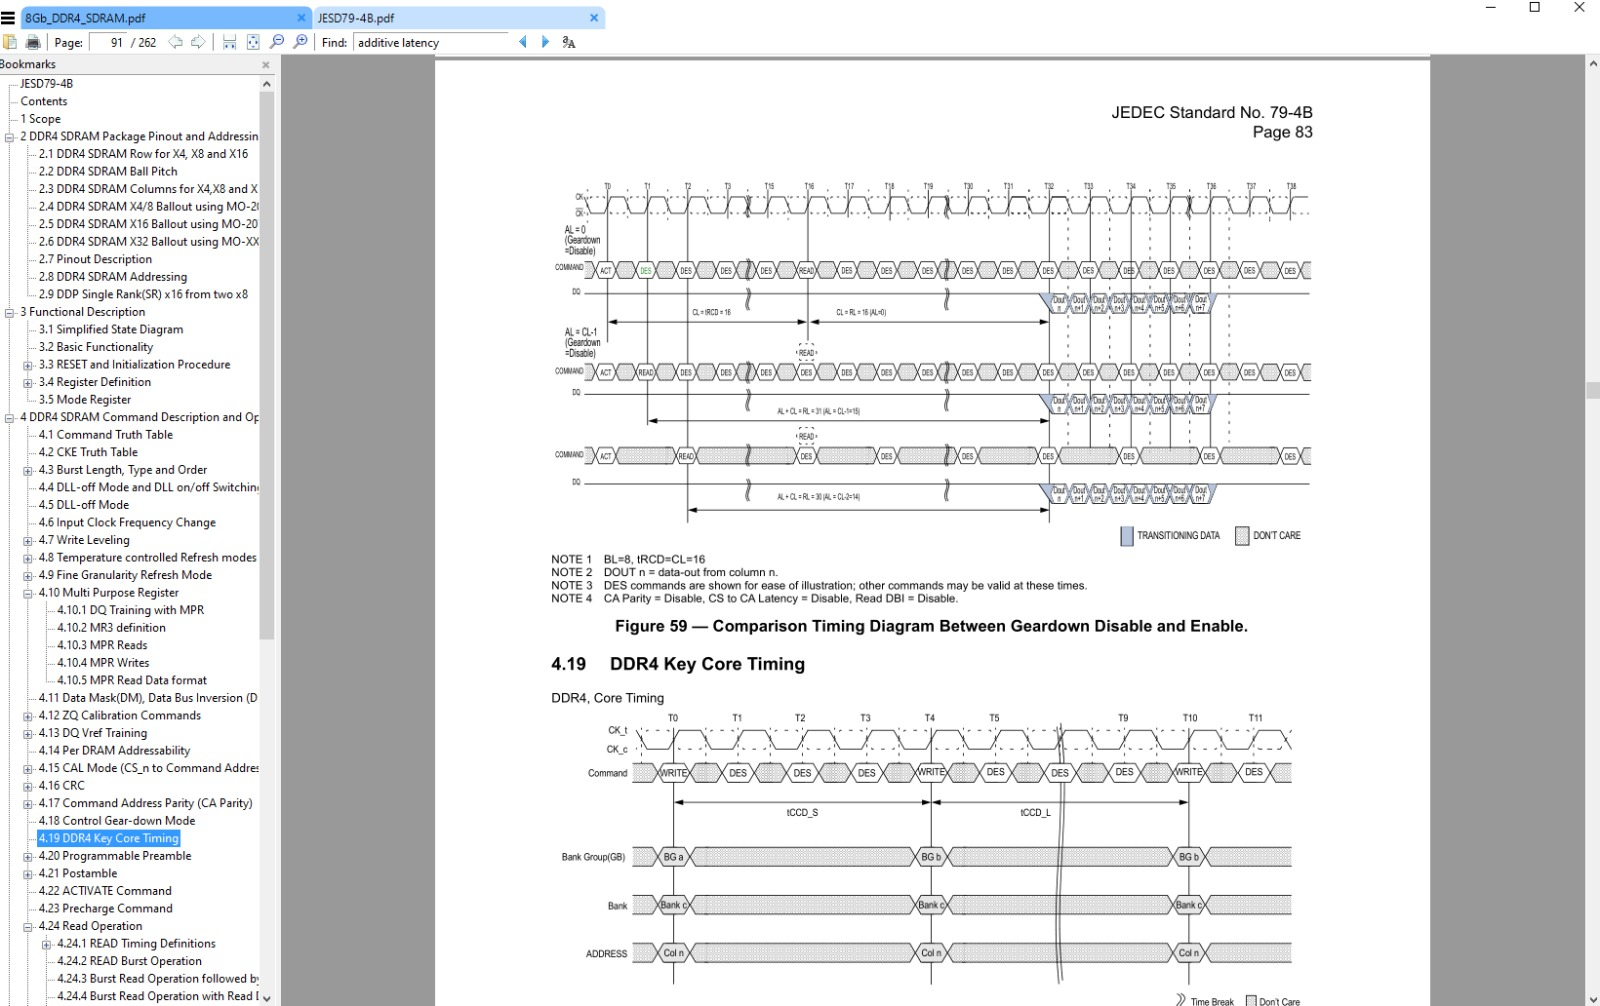The height and width of the screenshot is (1006, 1600).
Task: Find next match with right blue arrow
Action: 545,42
